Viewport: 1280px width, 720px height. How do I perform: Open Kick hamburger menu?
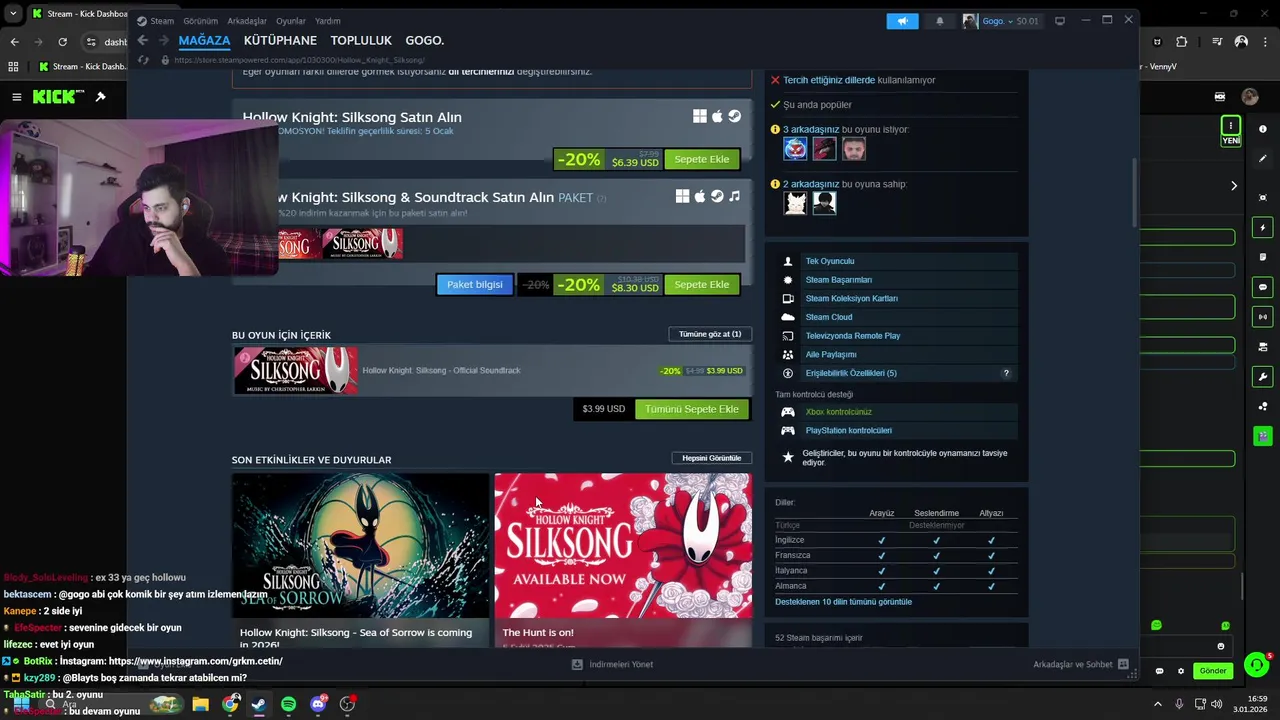click(17, 97)
